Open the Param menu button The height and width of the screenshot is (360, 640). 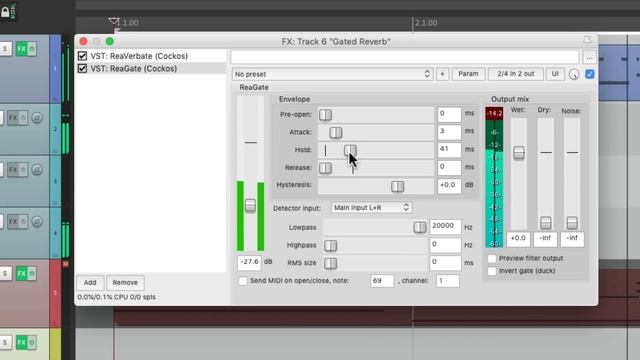(468, 74)
